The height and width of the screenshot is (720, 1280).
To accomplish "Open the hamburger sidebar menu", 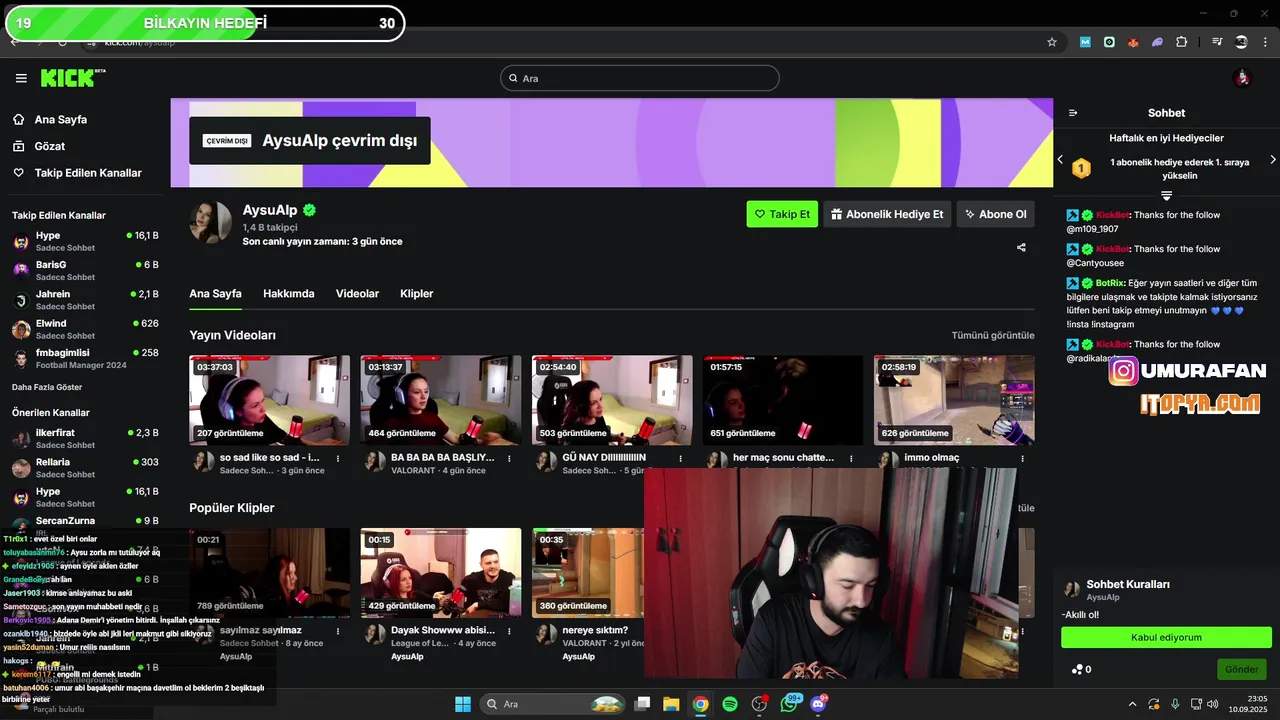I will tap(21, 78).
